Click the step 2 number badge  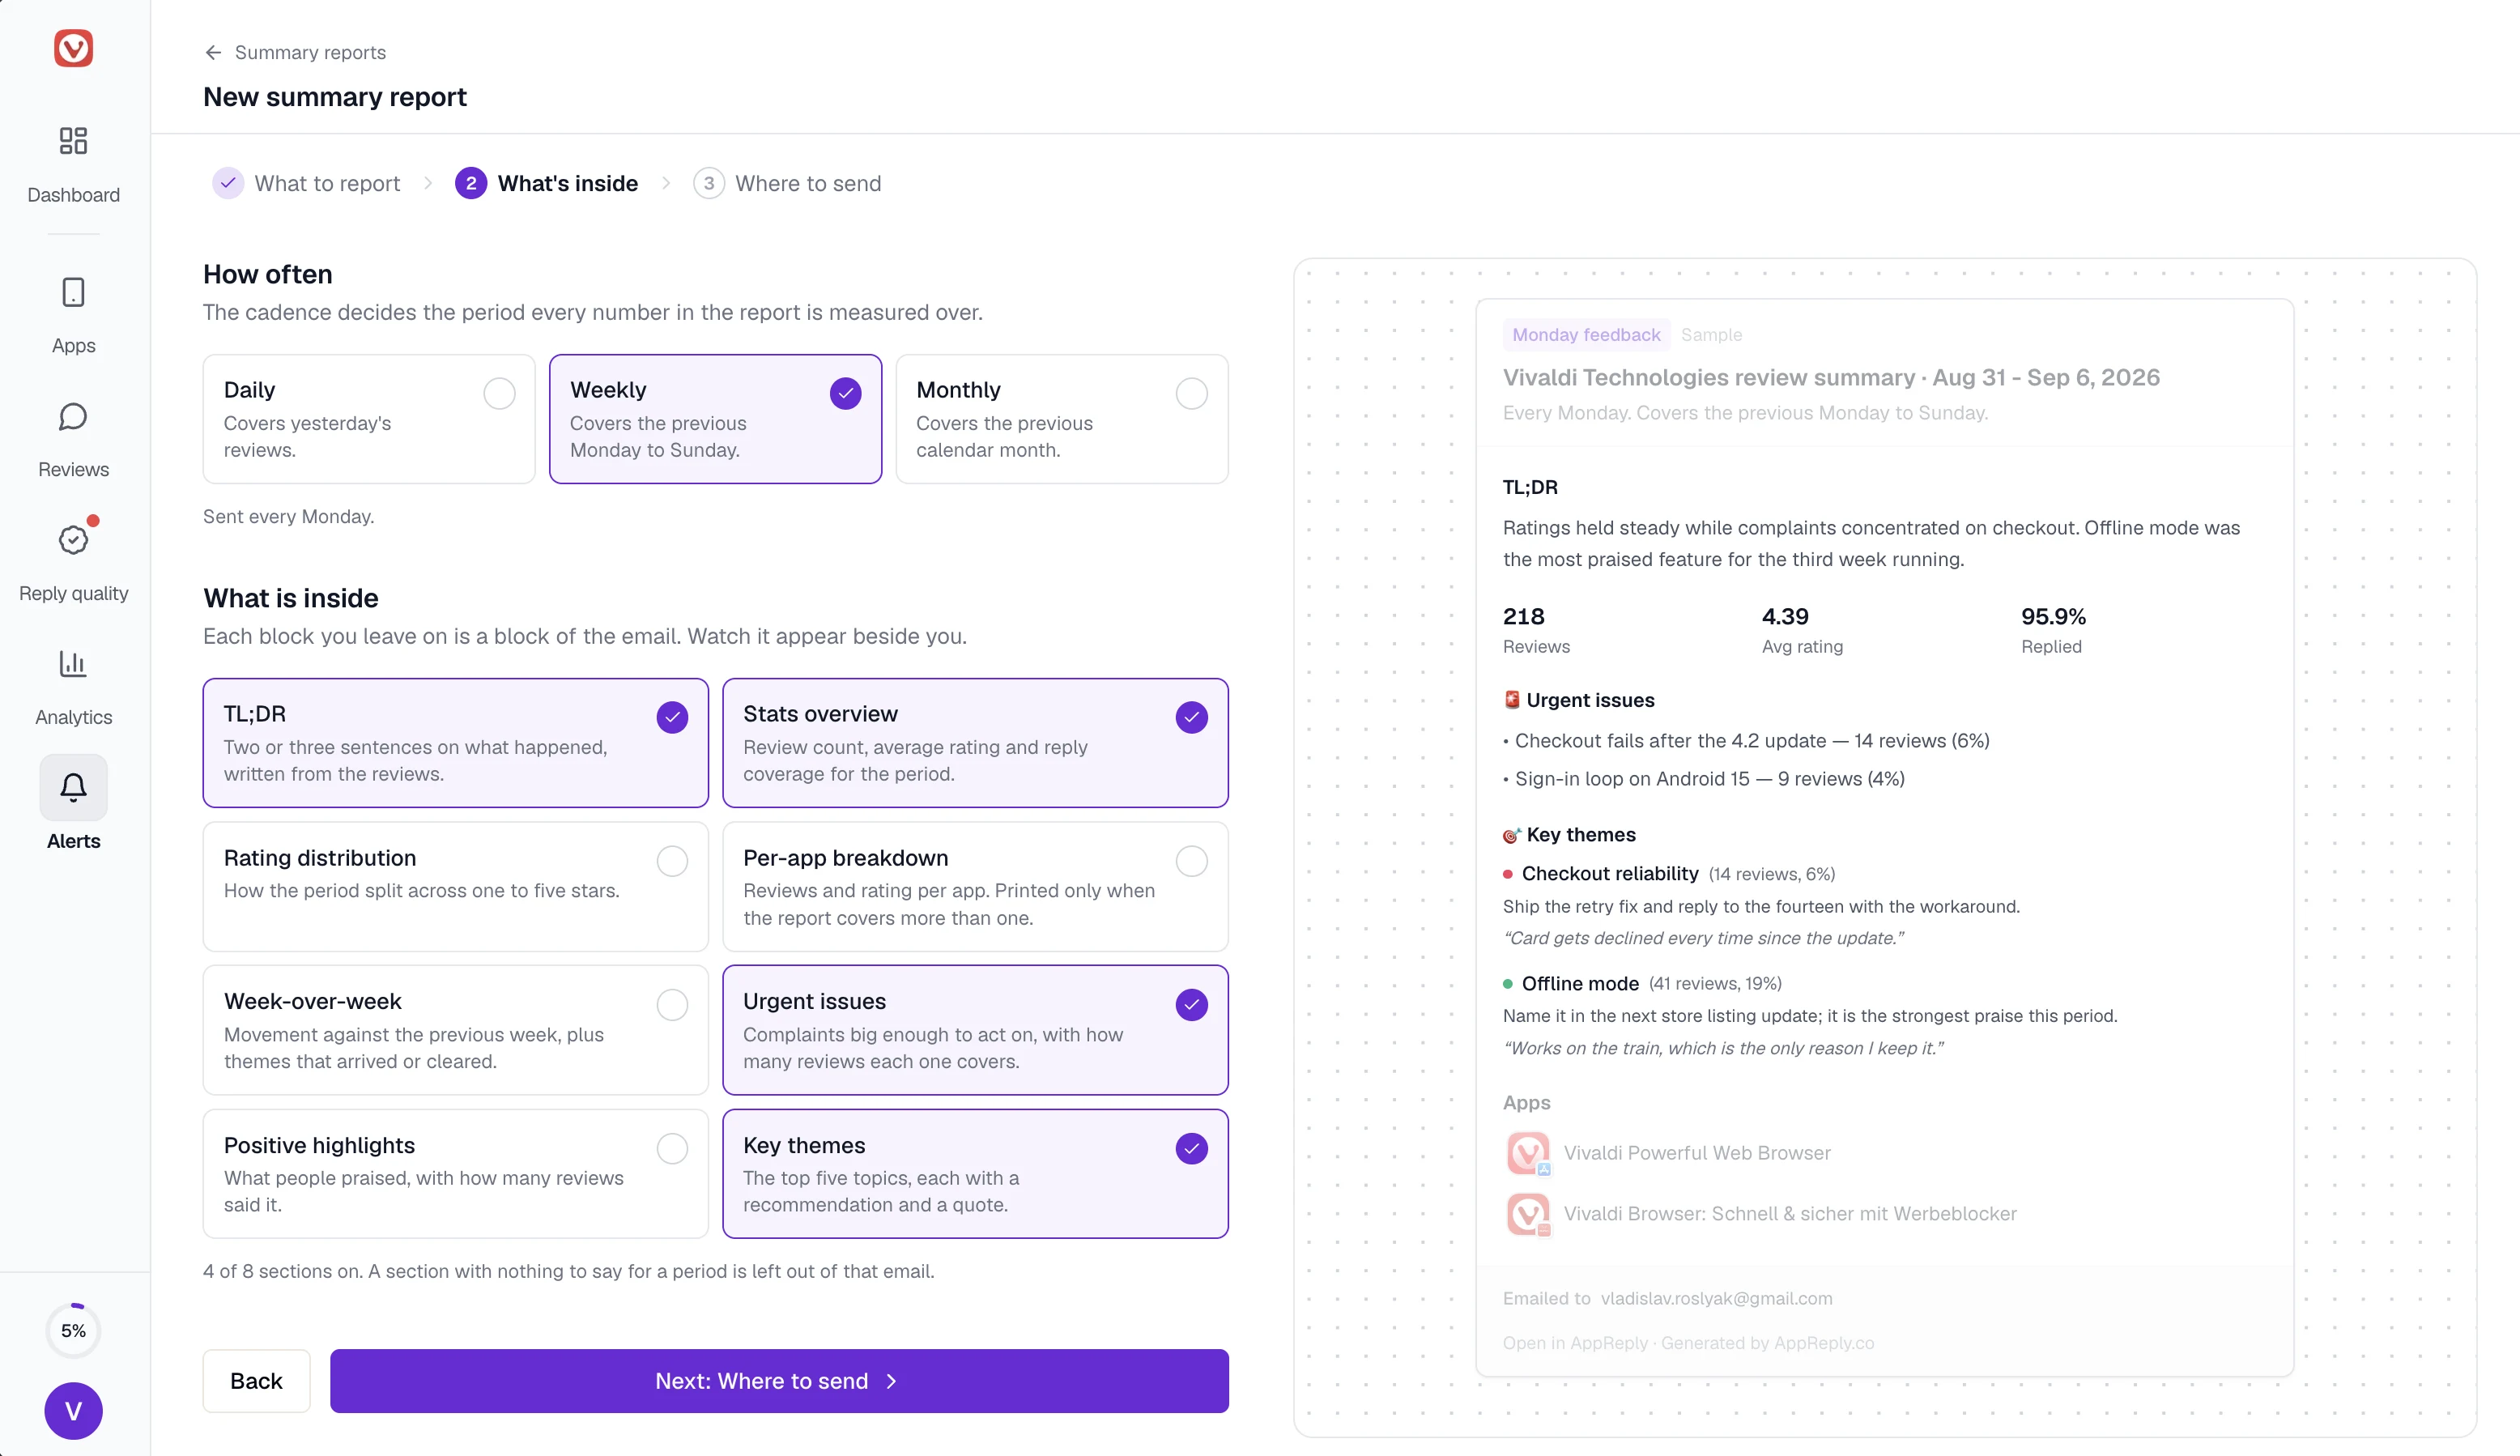(471, 183)
